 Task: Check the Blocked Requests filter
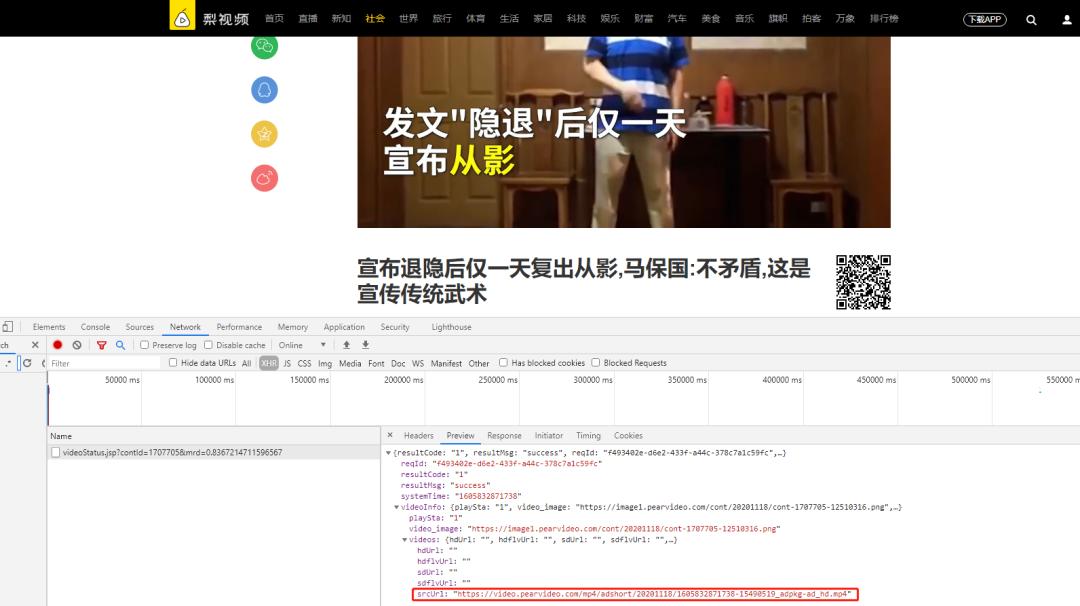pos(596,363)
